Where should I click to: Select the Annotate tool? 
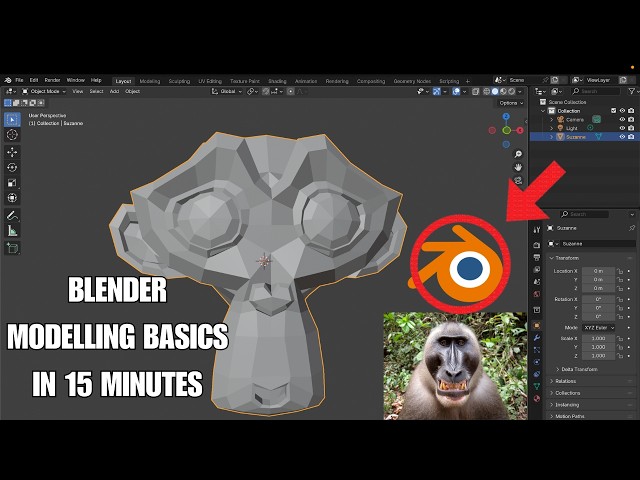tap(12, 216)
